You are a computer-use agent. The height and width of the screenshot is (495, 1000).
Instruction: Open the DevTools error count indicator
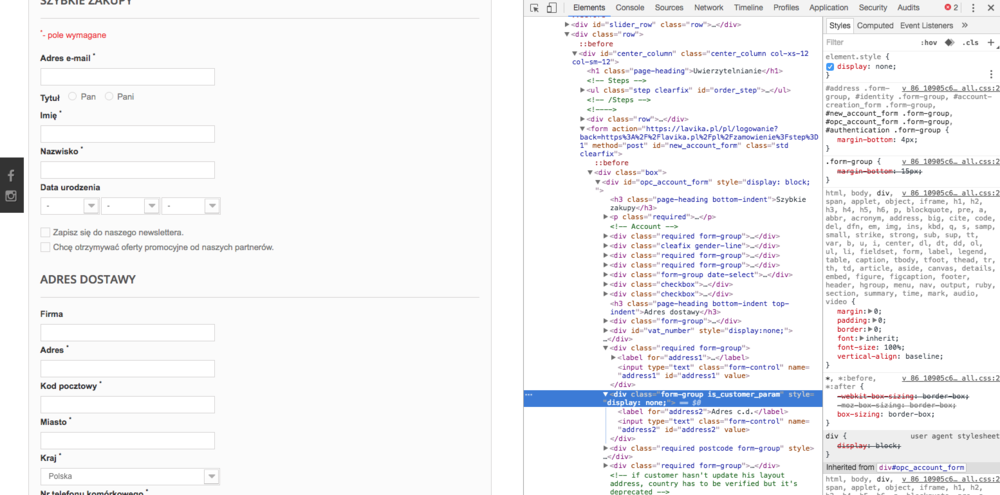pos(952,8)
